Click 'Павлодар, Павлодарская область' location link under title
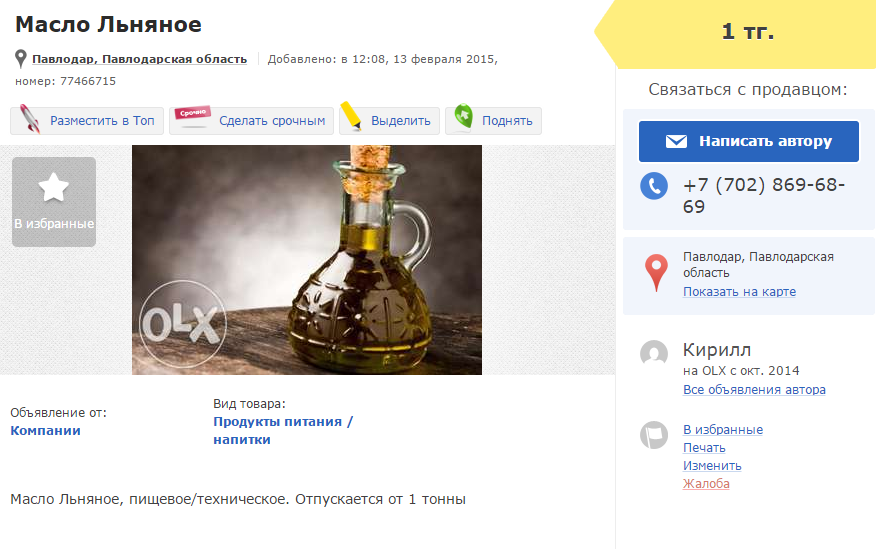876x549 pixels. click(139, 59)
